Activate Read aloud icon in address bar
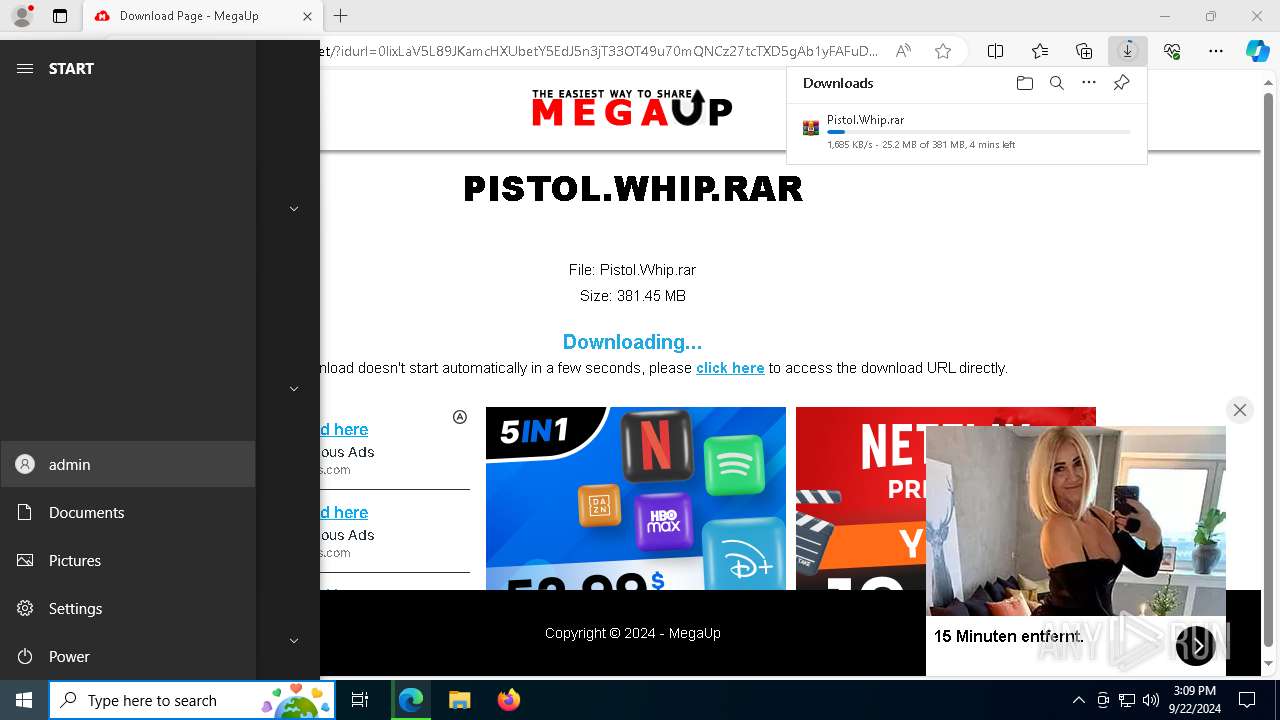This screenshot has width=1280, height=720. click(x=903, y=51)
